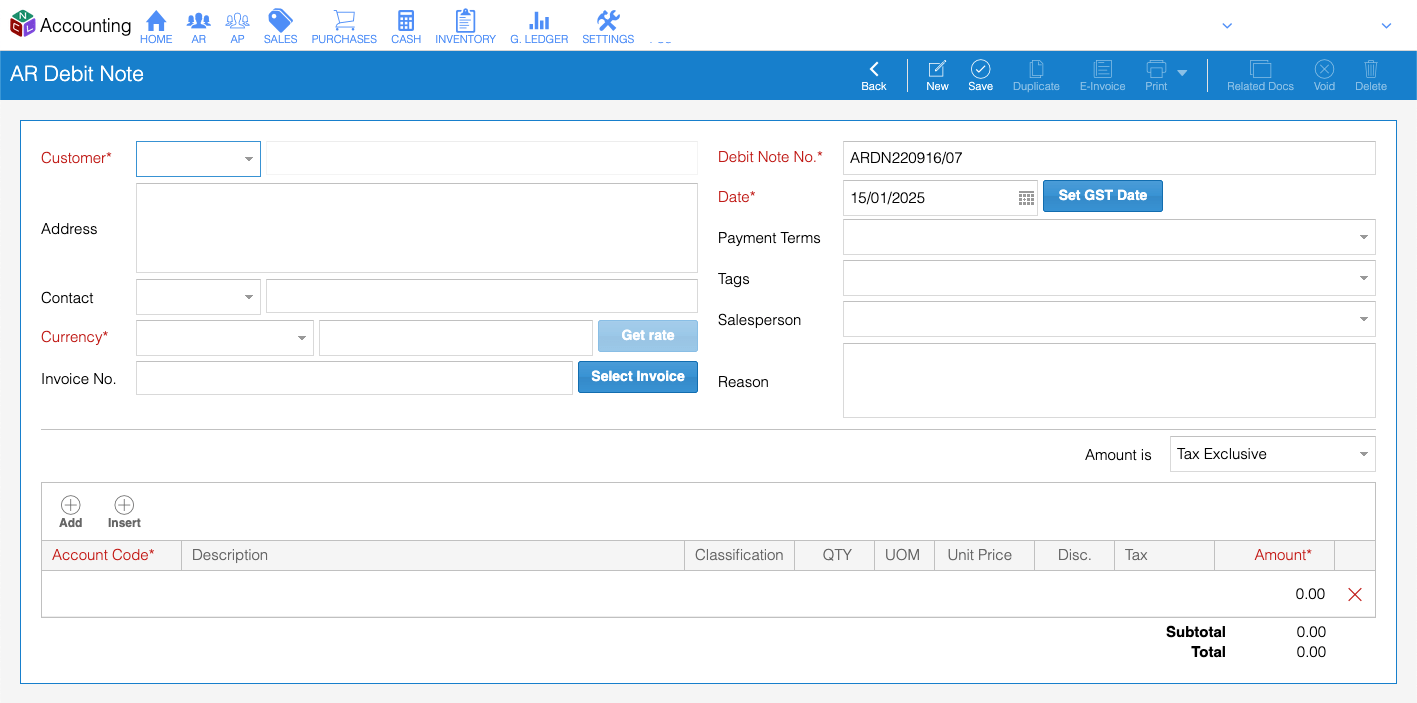
Task: Open the Amount is Tax Exclusive dropdown
Action: (1363, 454)
